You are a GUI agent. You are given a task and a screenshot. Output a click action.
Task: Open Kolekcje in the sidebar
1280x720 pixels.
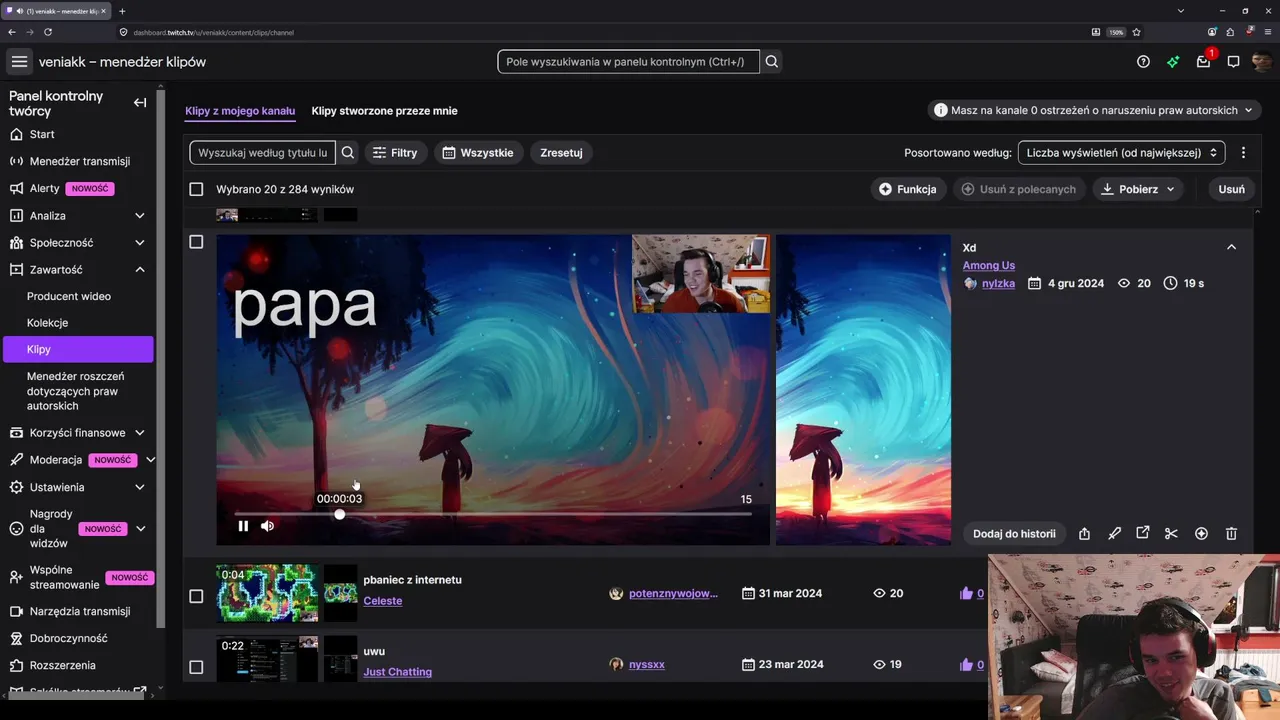point(47,323)
